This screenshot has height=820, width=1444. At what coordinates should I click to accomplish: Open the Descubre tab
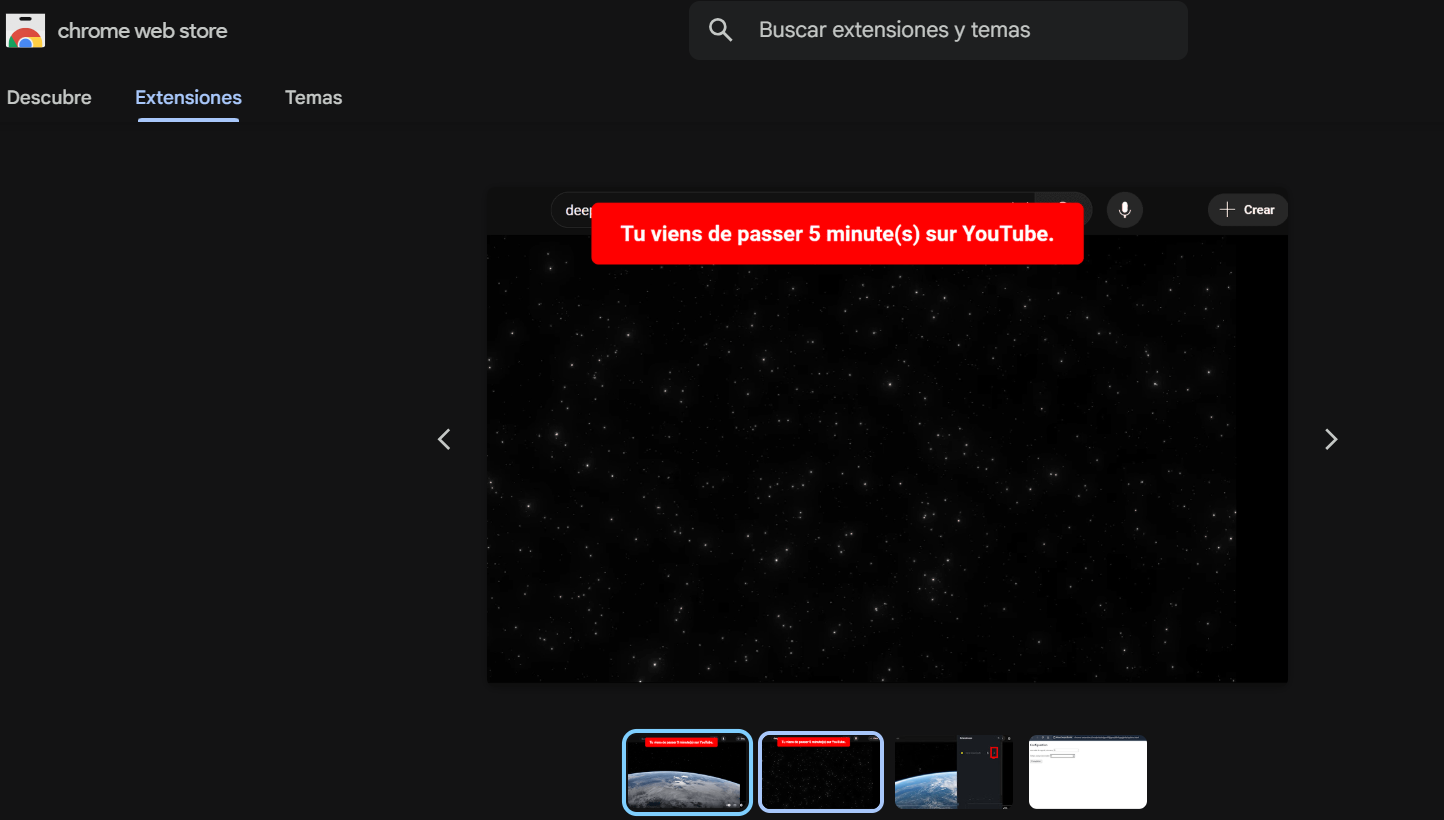point(49,98)
